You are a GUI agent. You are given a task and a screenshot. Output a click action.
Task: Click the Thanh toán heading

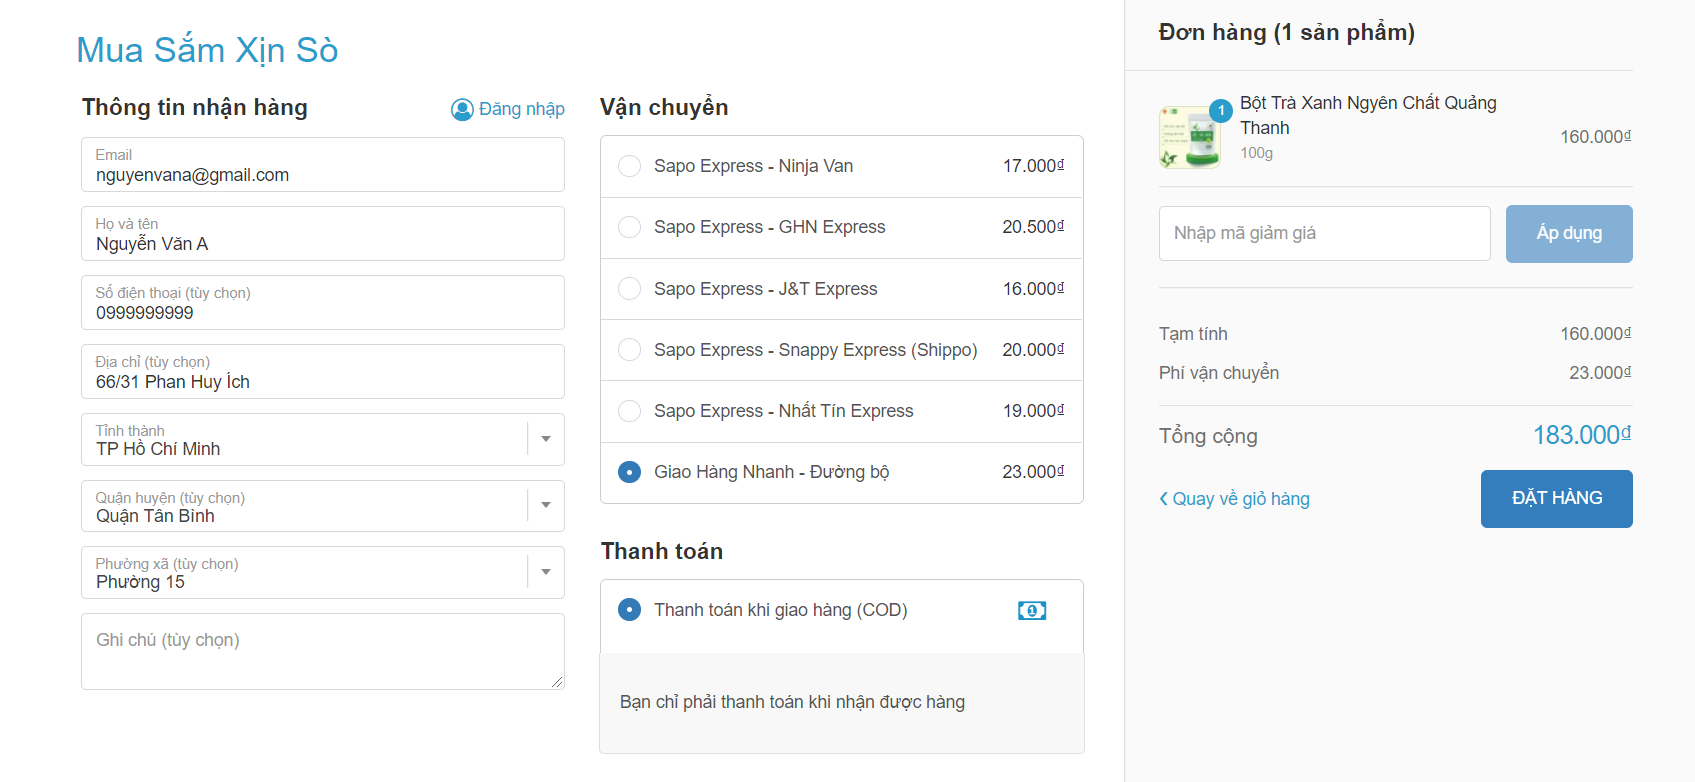click(x=662, y=551)
